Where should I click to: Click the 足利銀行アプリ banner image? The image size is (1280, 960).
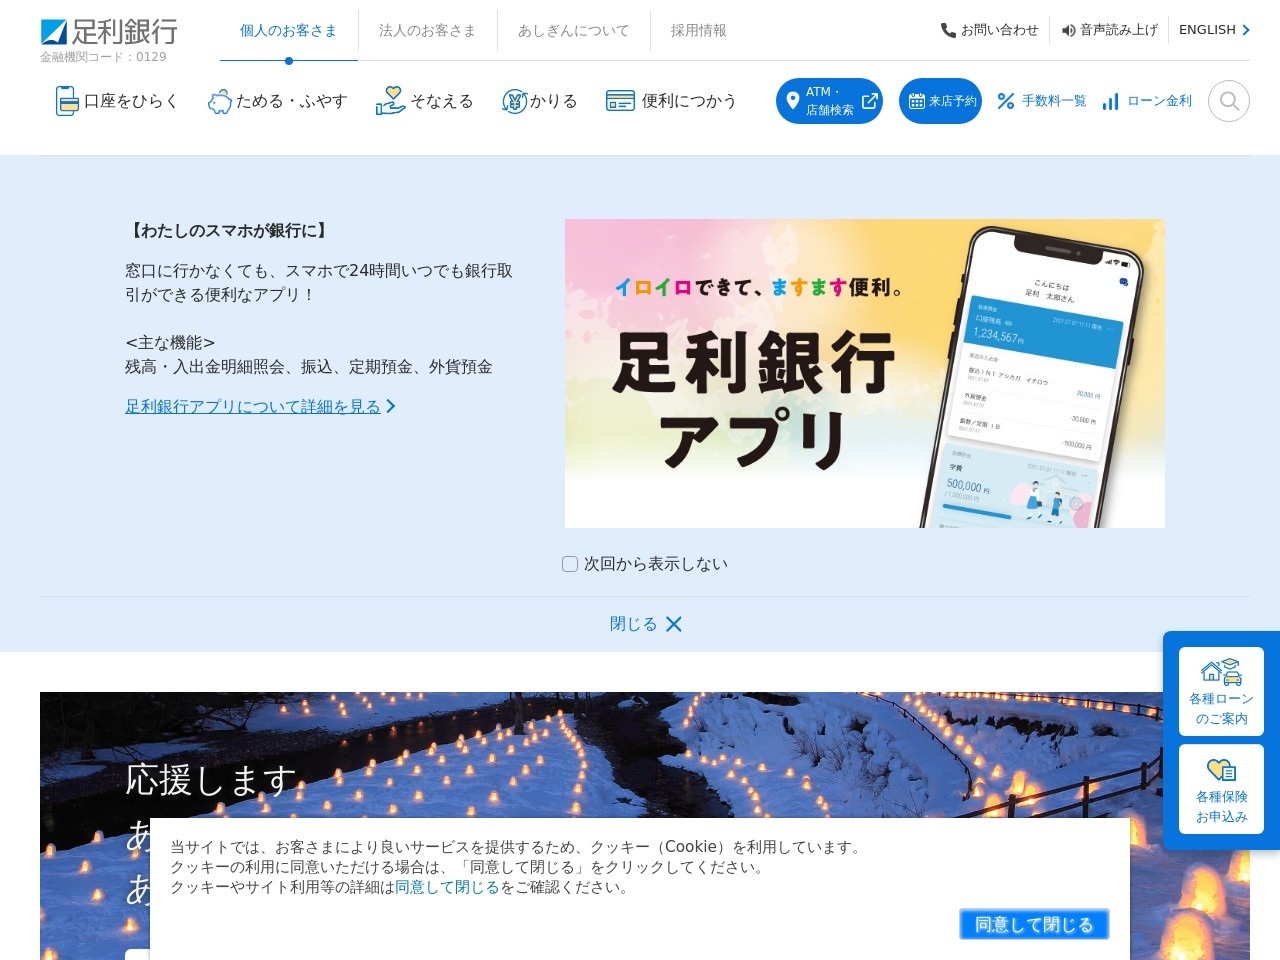(x=864, y=373)
